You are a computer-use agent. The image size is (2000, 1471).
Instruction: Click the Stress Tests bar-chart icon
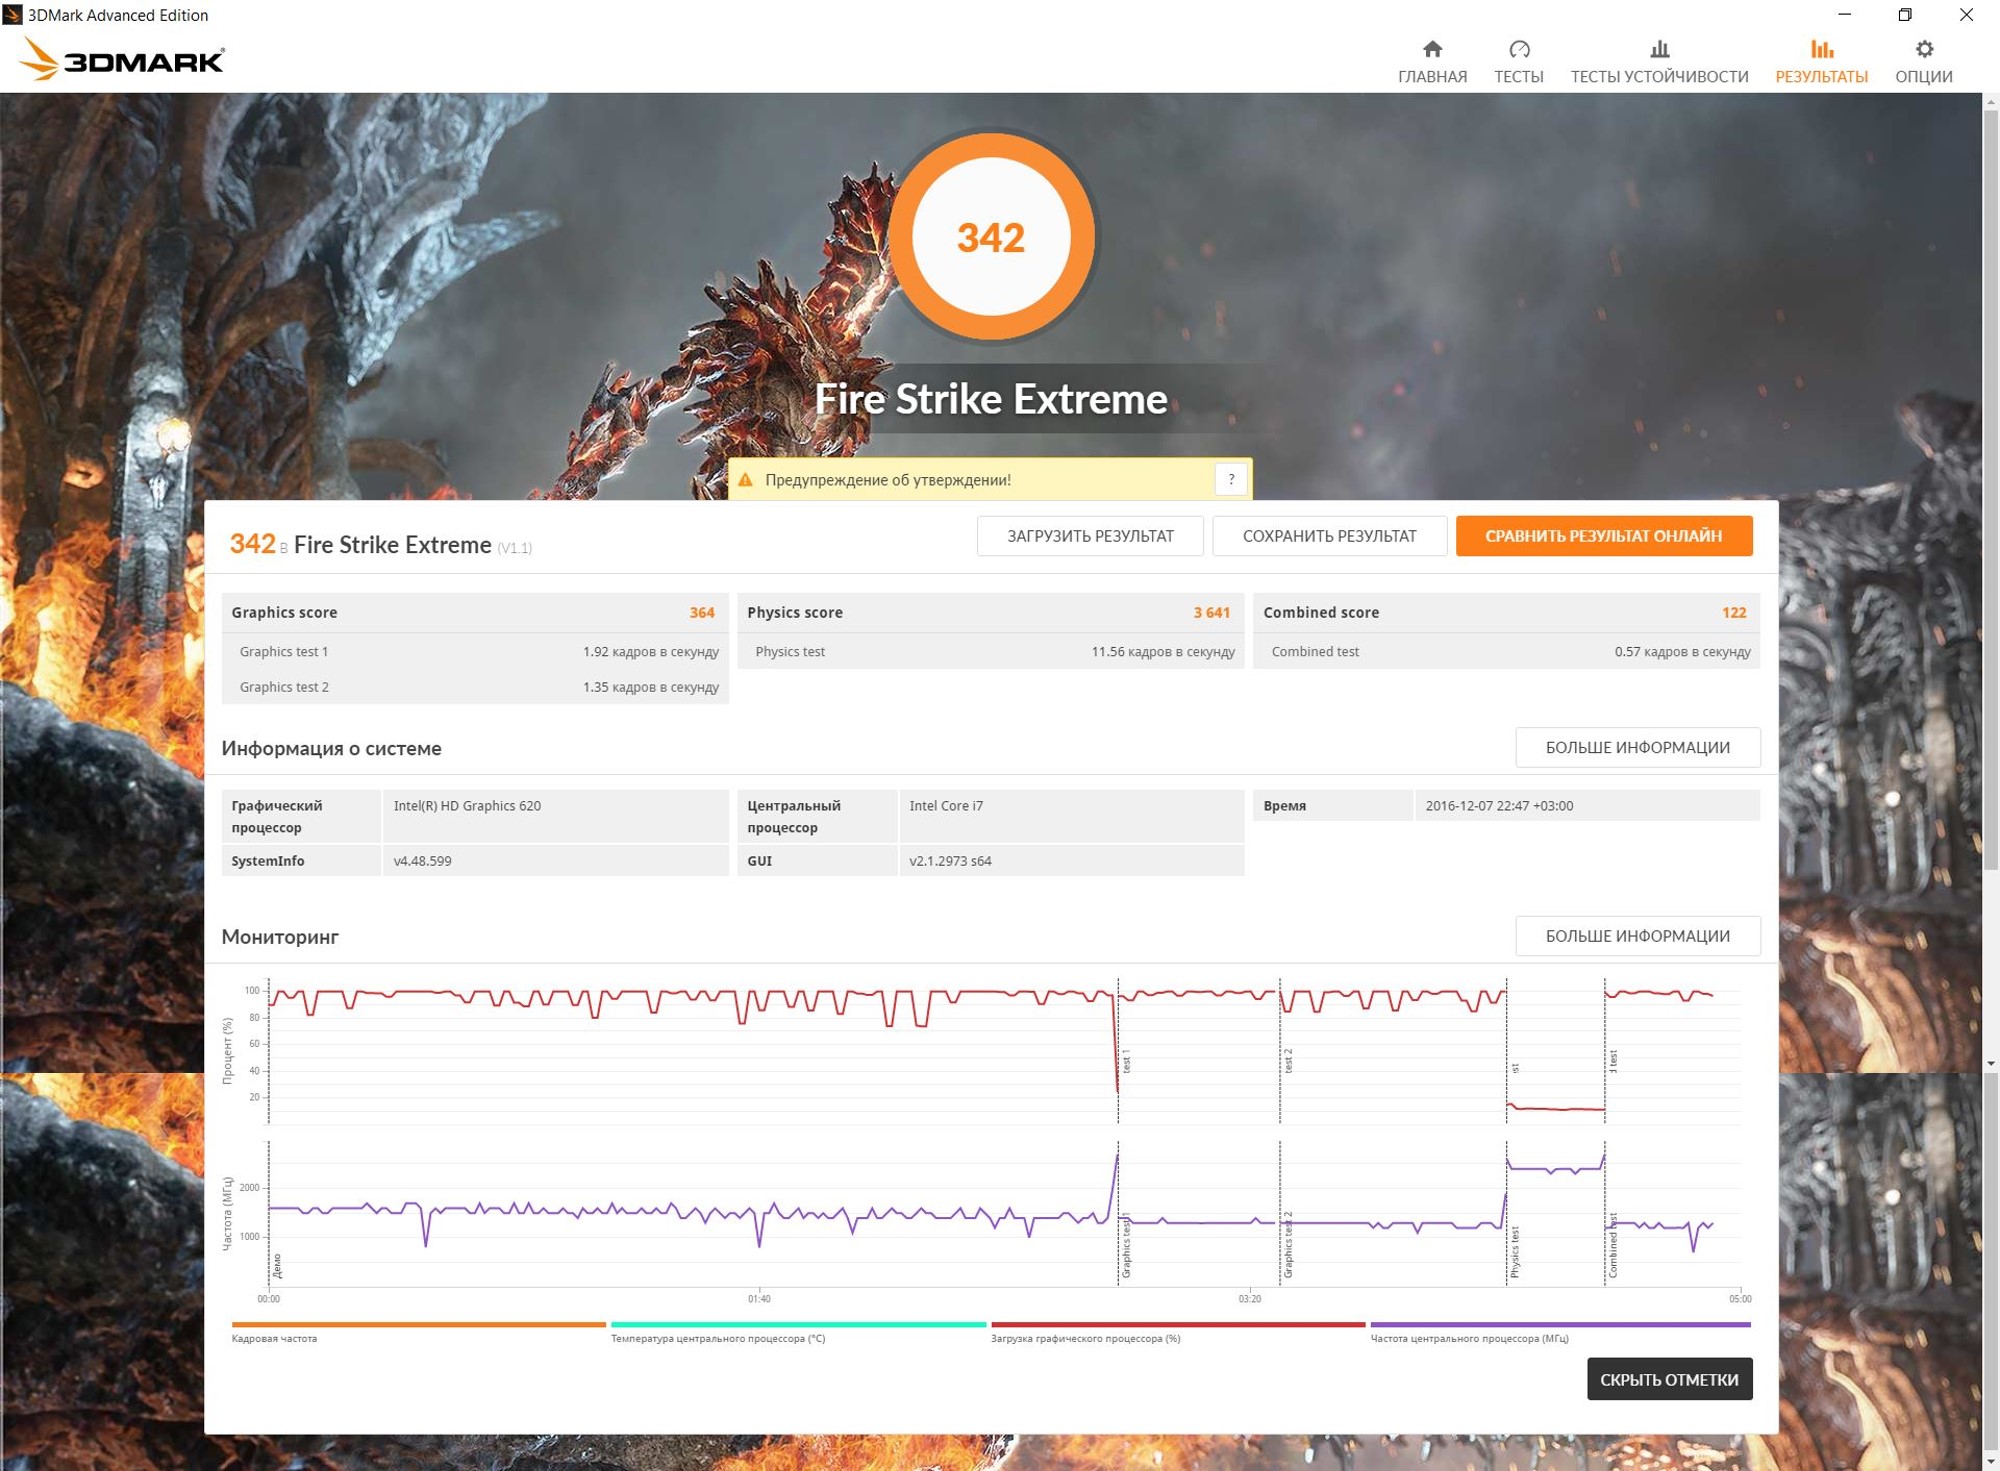1659,49
